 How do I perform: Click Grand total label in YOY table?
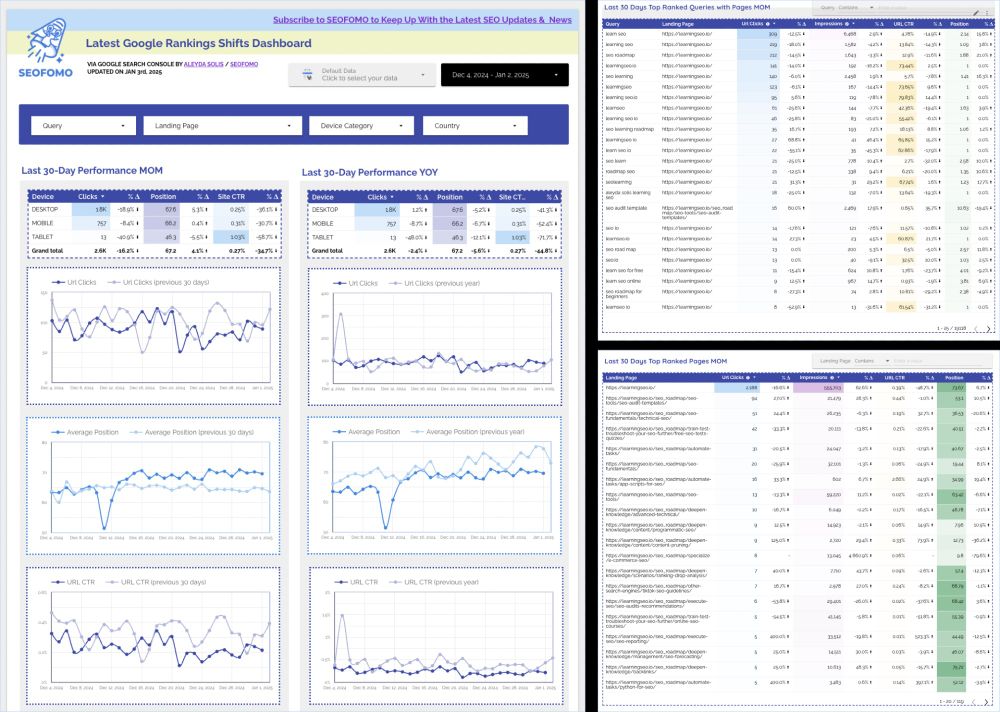tap(327, 251)
